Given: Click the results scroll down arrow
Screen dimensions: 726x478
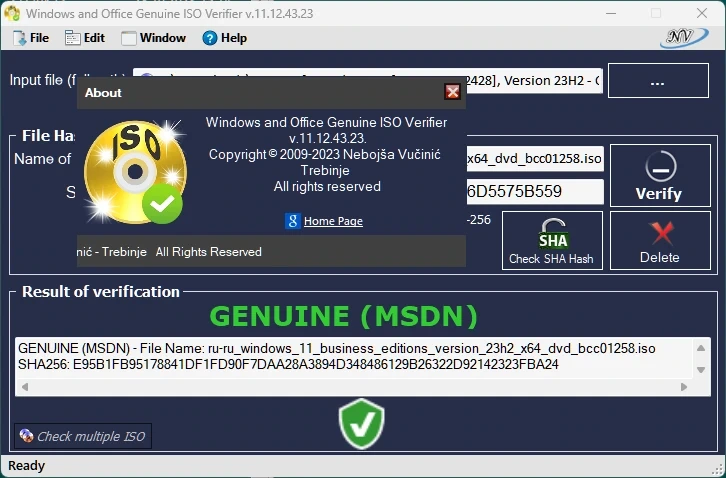Looking at the screenshot, I should pyautogui.click(x=701, y=370).
